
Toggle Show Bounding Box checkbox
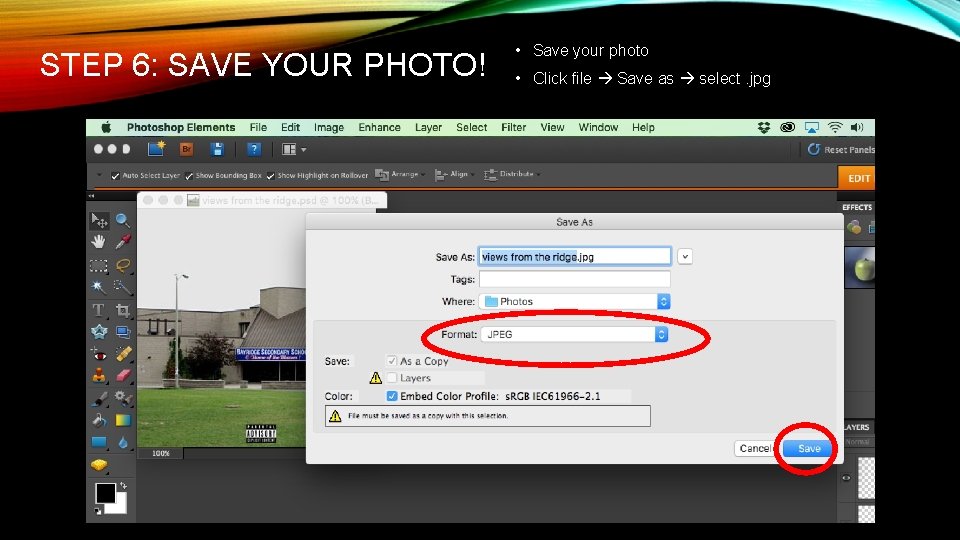[189, 176]
